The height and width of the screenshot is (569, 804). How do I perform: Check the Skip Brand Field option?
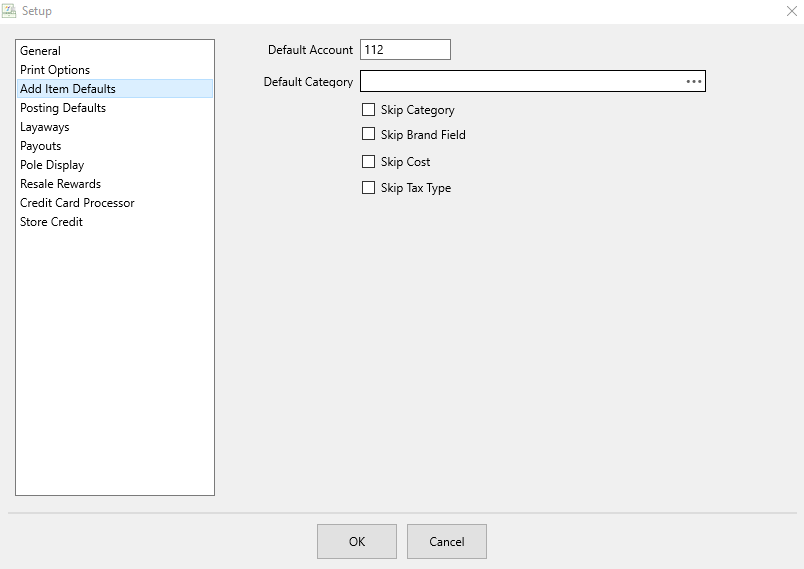pos(368,134)
